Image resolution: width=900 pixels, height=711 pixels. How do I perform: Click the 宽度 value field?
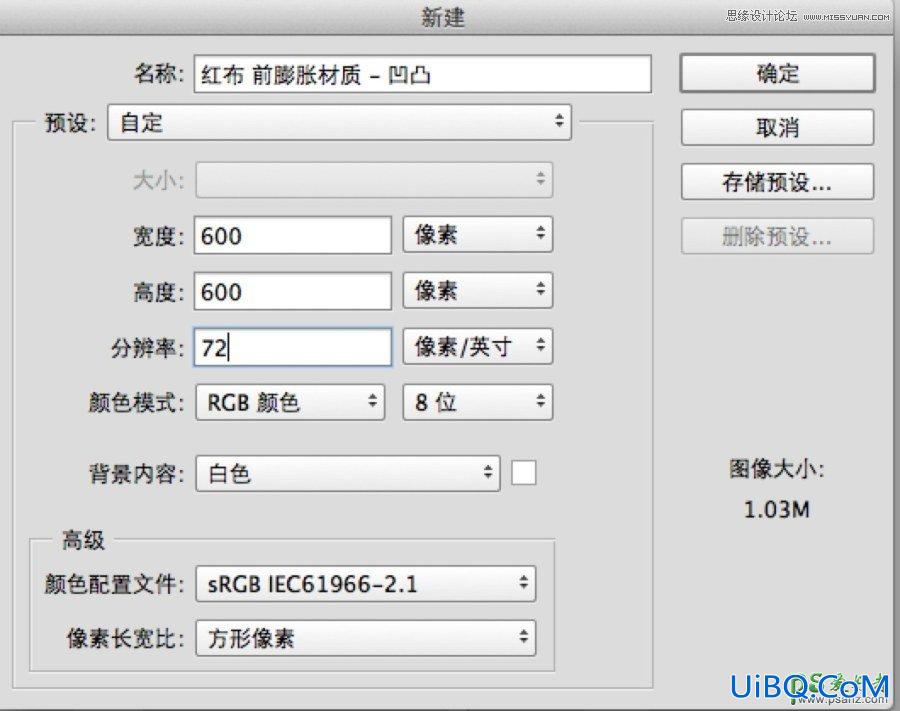pos(293,235)
